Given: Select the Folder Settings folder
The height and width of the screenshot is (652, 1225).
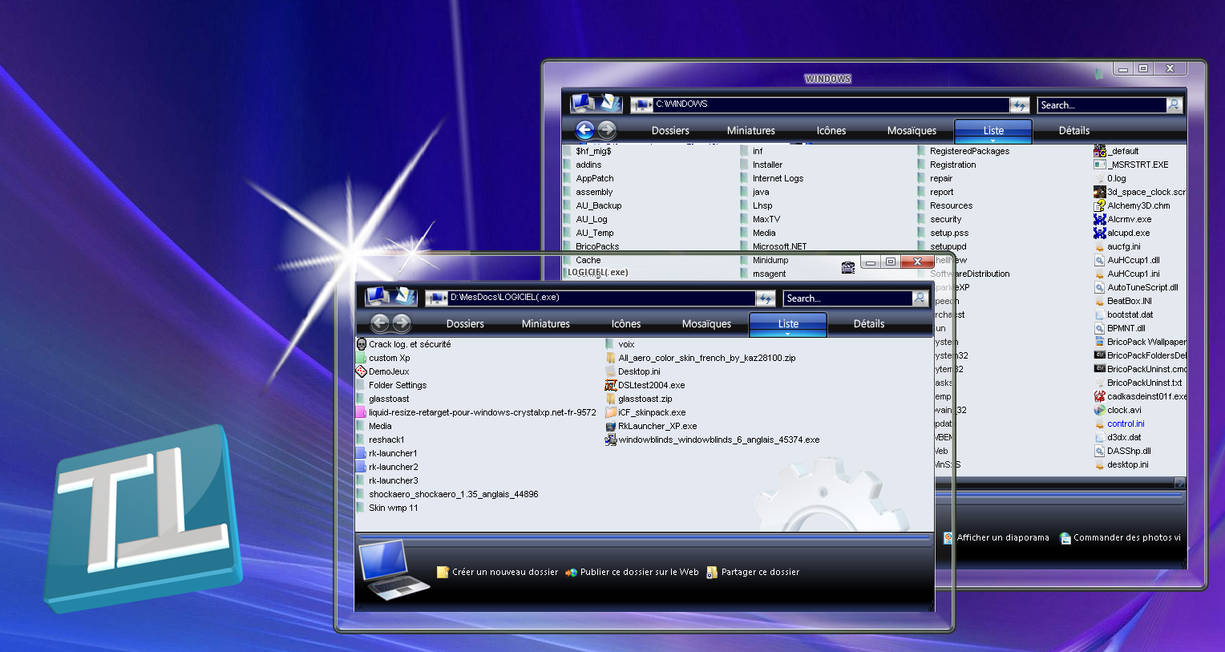Looking at the screenshot, I should 392,385.
